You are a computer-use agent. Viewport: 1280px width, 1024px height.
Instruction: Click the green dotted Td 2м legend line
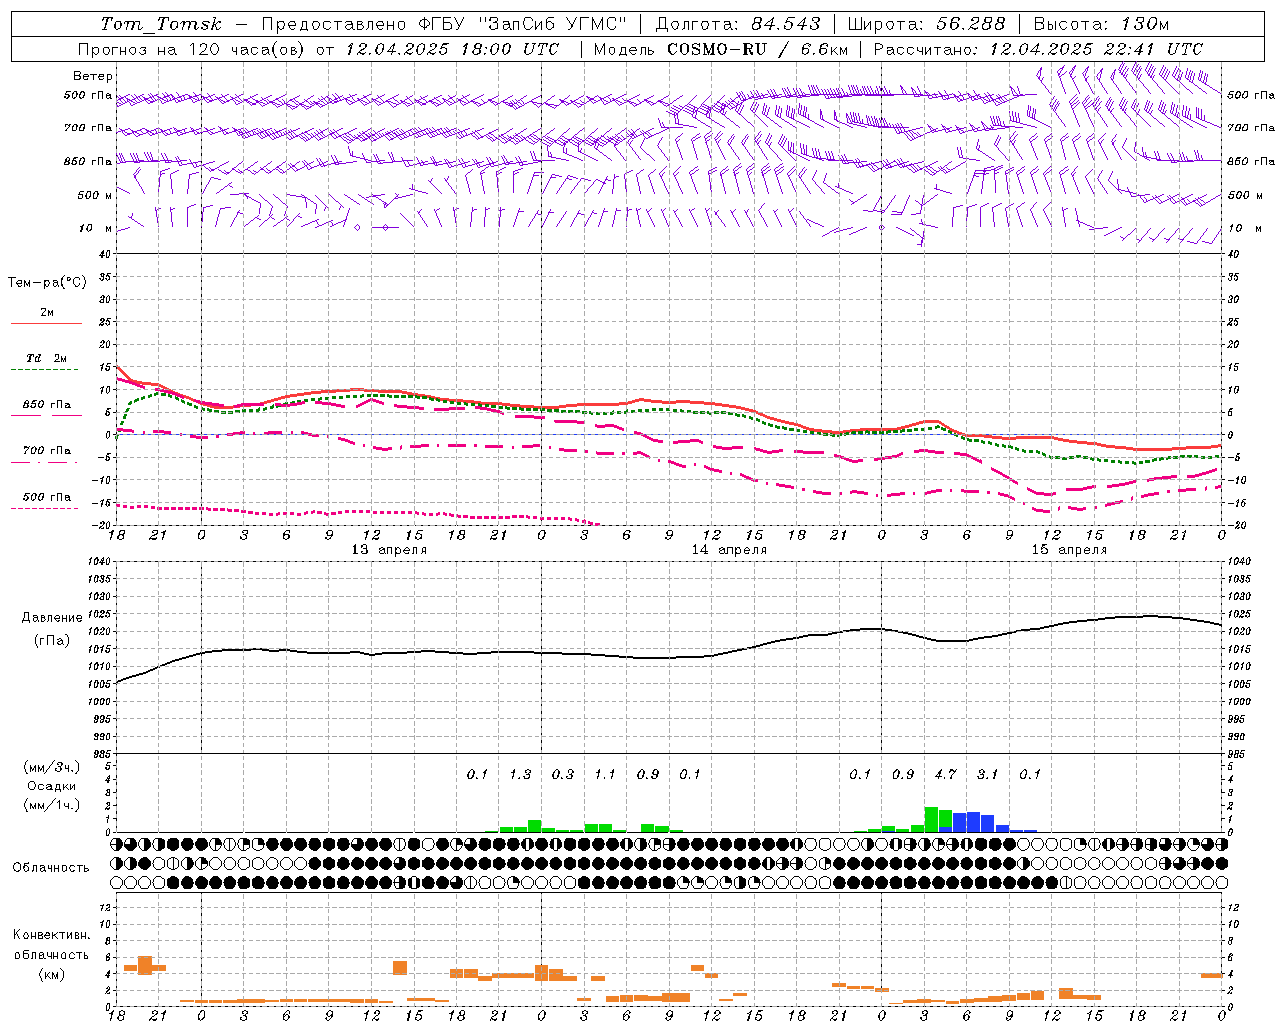(x=44, y=370)
